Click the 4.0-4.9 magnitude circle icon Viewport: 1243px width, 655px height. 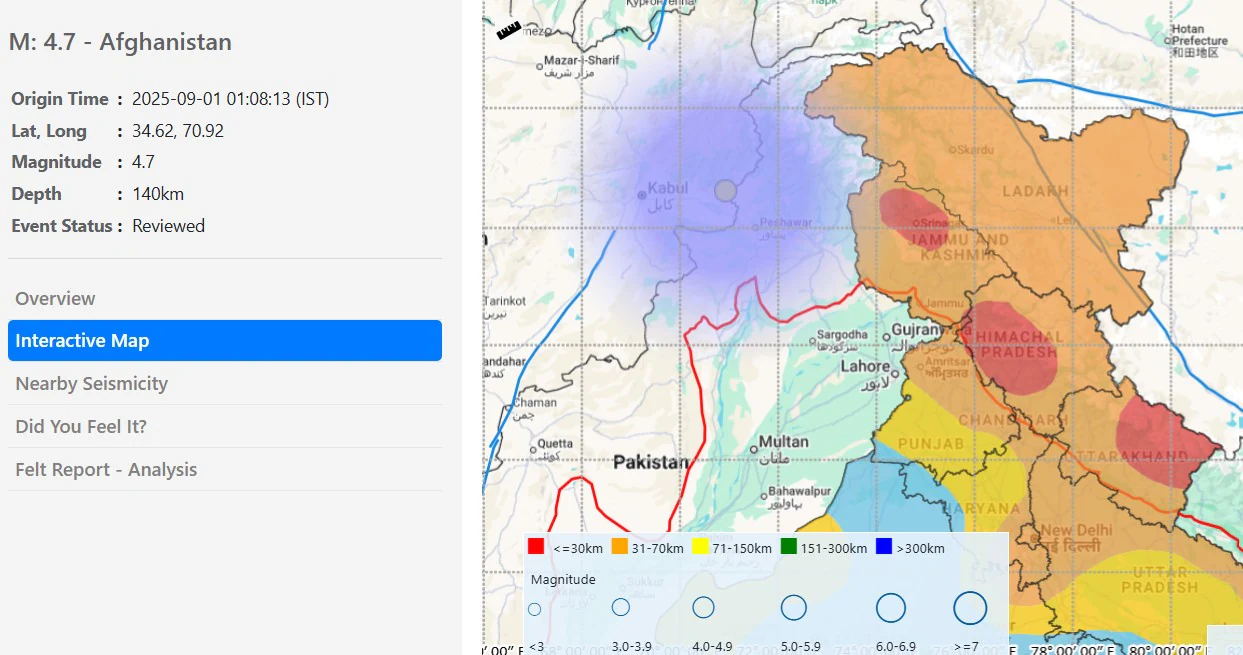click(703, 607)
